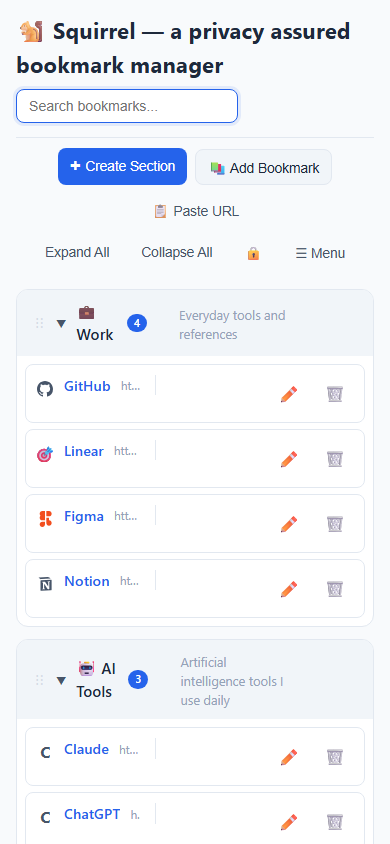Open the Notion bookmark link

[x=87, y=581]
